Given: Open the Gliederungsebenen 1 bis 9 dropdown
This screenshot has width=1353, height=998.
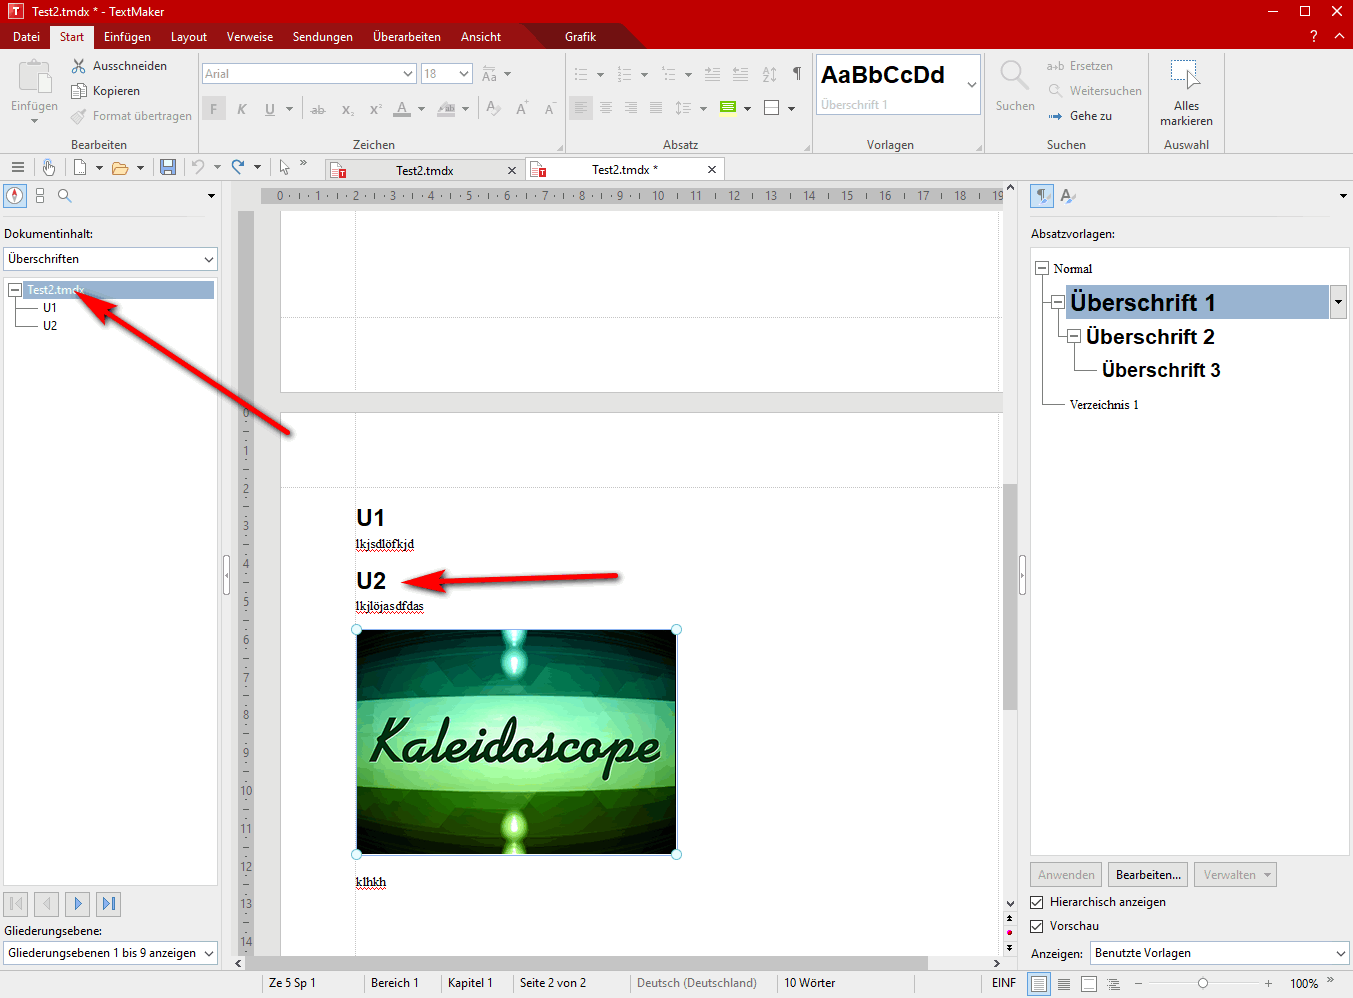Looking at the screenshot, I should 111,953.
